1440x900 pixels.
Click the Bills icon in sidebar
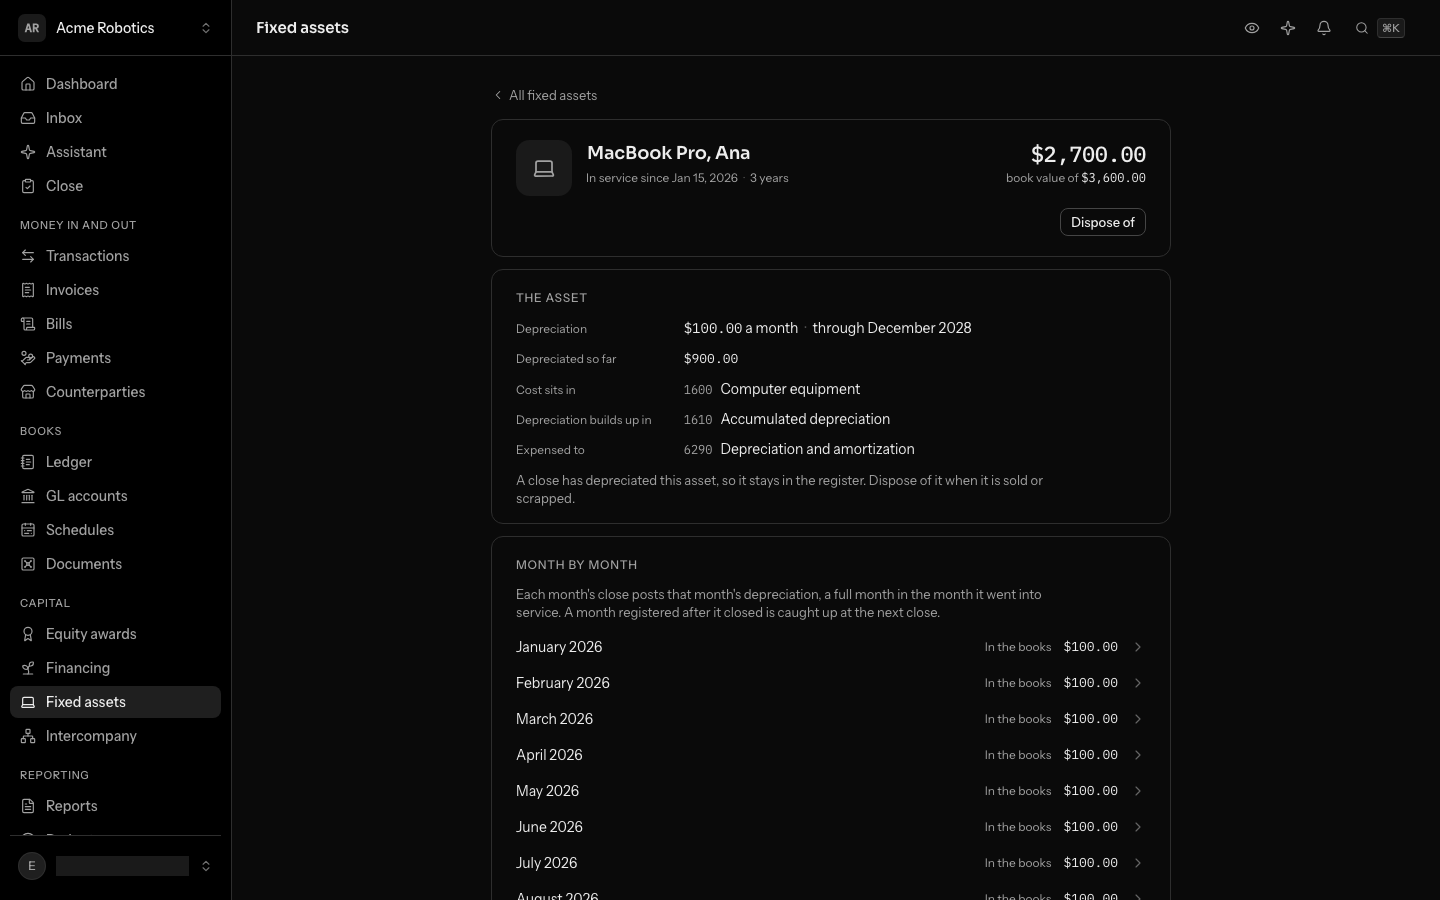[x=28, y=324]
